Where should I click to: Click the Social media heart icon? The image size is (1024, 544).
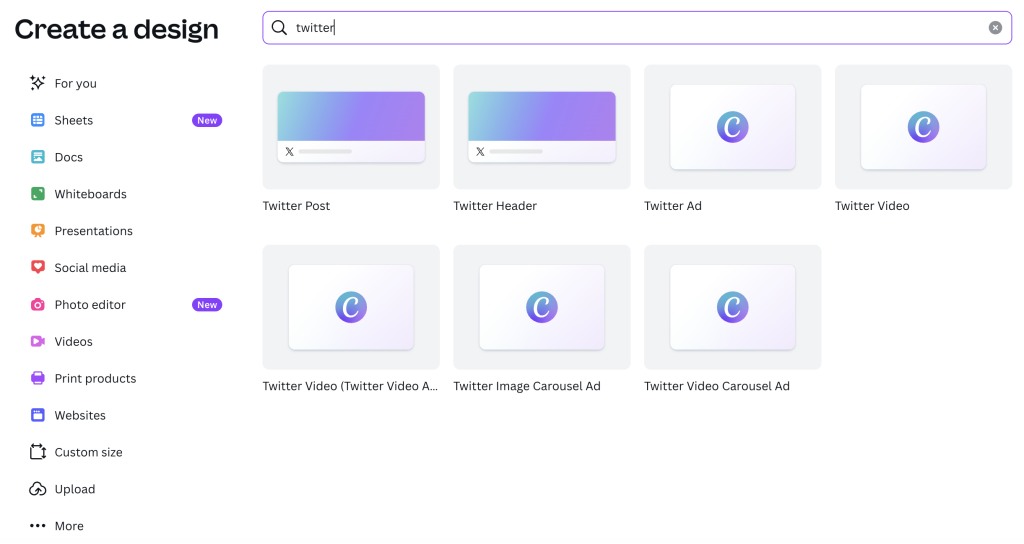pyautogui.click(x=38, y=267)
